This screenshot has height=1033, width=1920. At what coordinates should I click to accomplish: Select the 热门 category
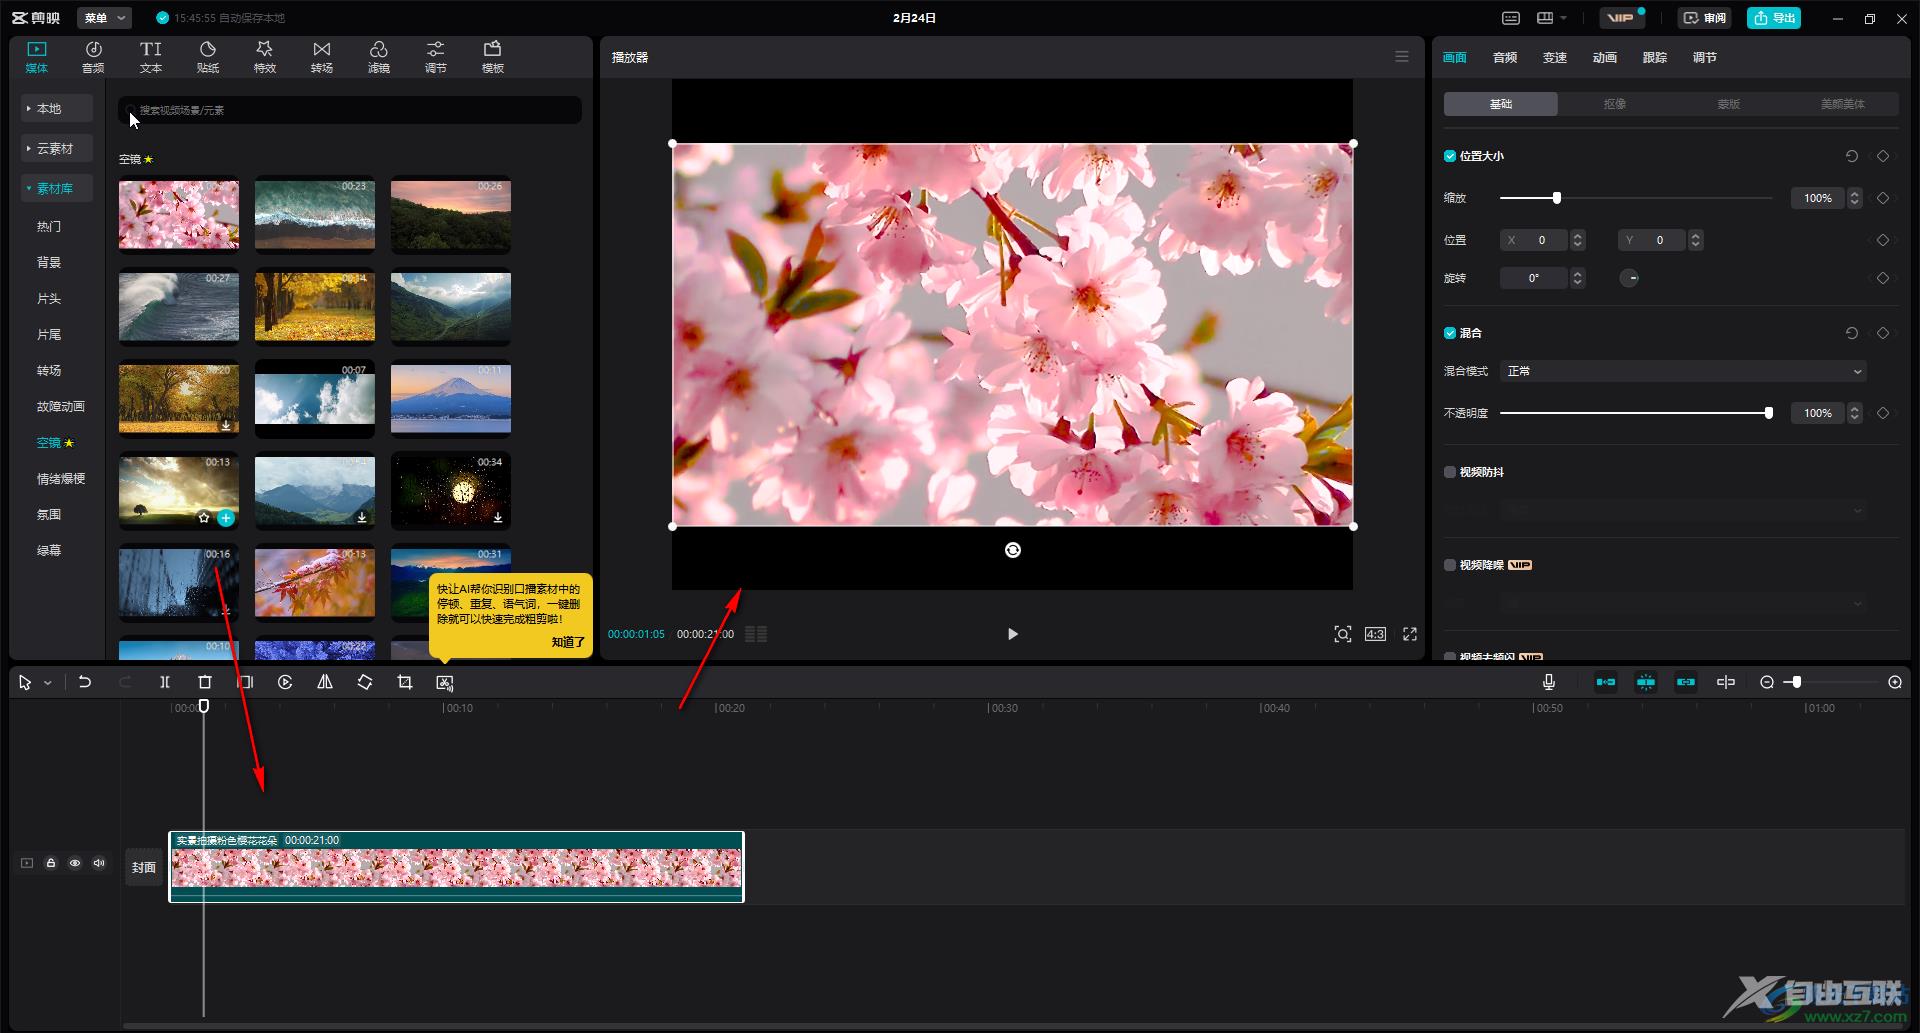click(49, 226)
